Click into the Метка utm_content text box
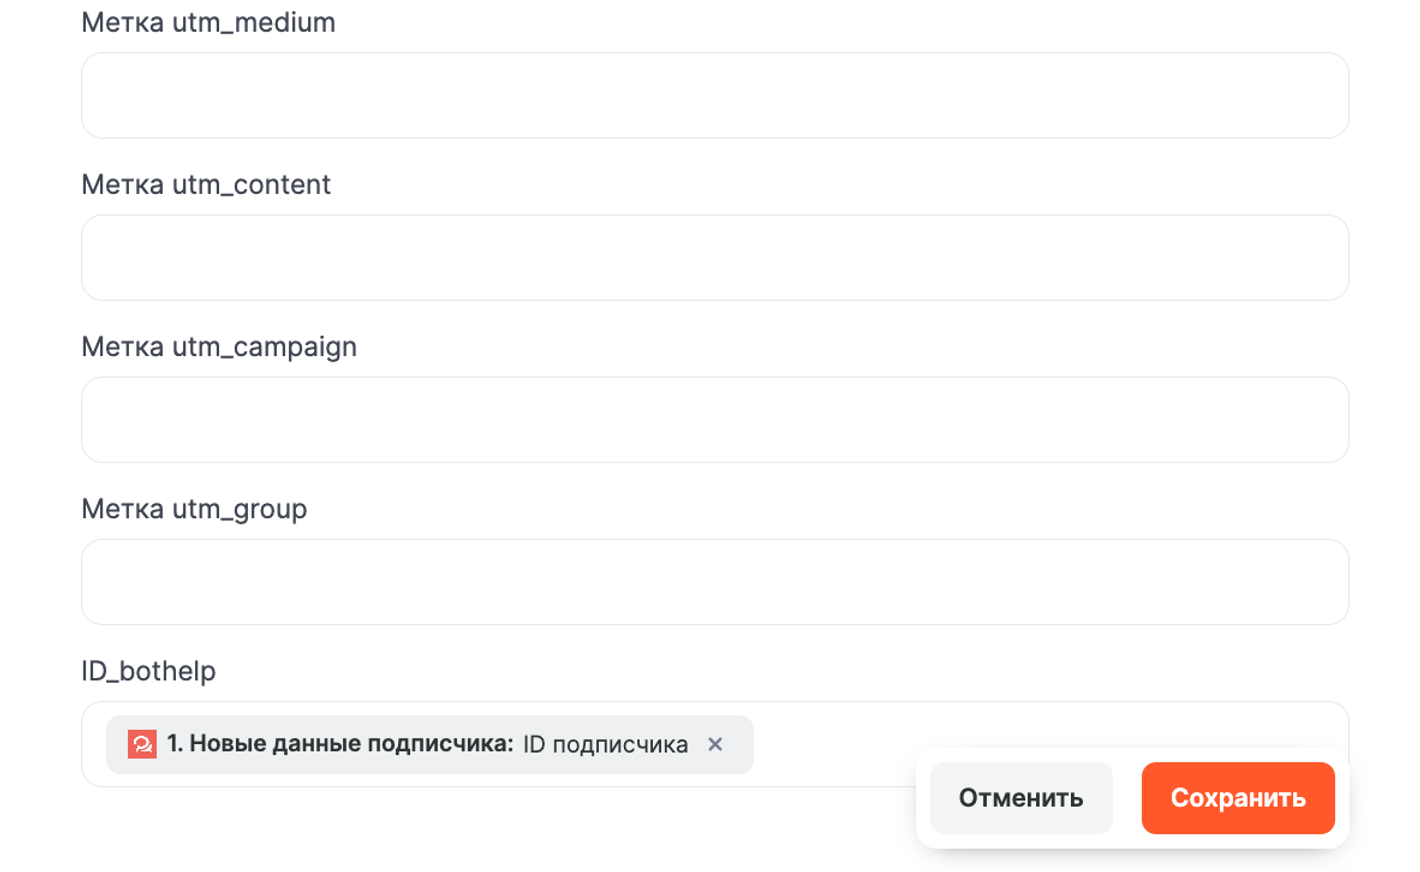The image size is (1420, 872). 714,258
